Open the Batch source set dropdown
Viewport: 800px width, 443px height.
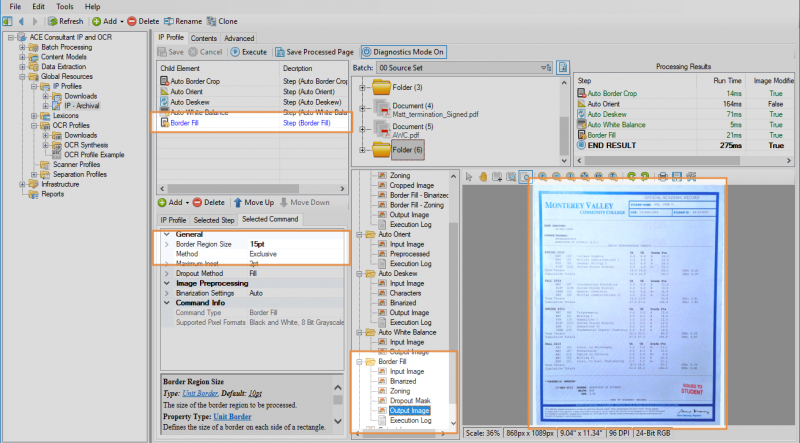pos(464,68)
